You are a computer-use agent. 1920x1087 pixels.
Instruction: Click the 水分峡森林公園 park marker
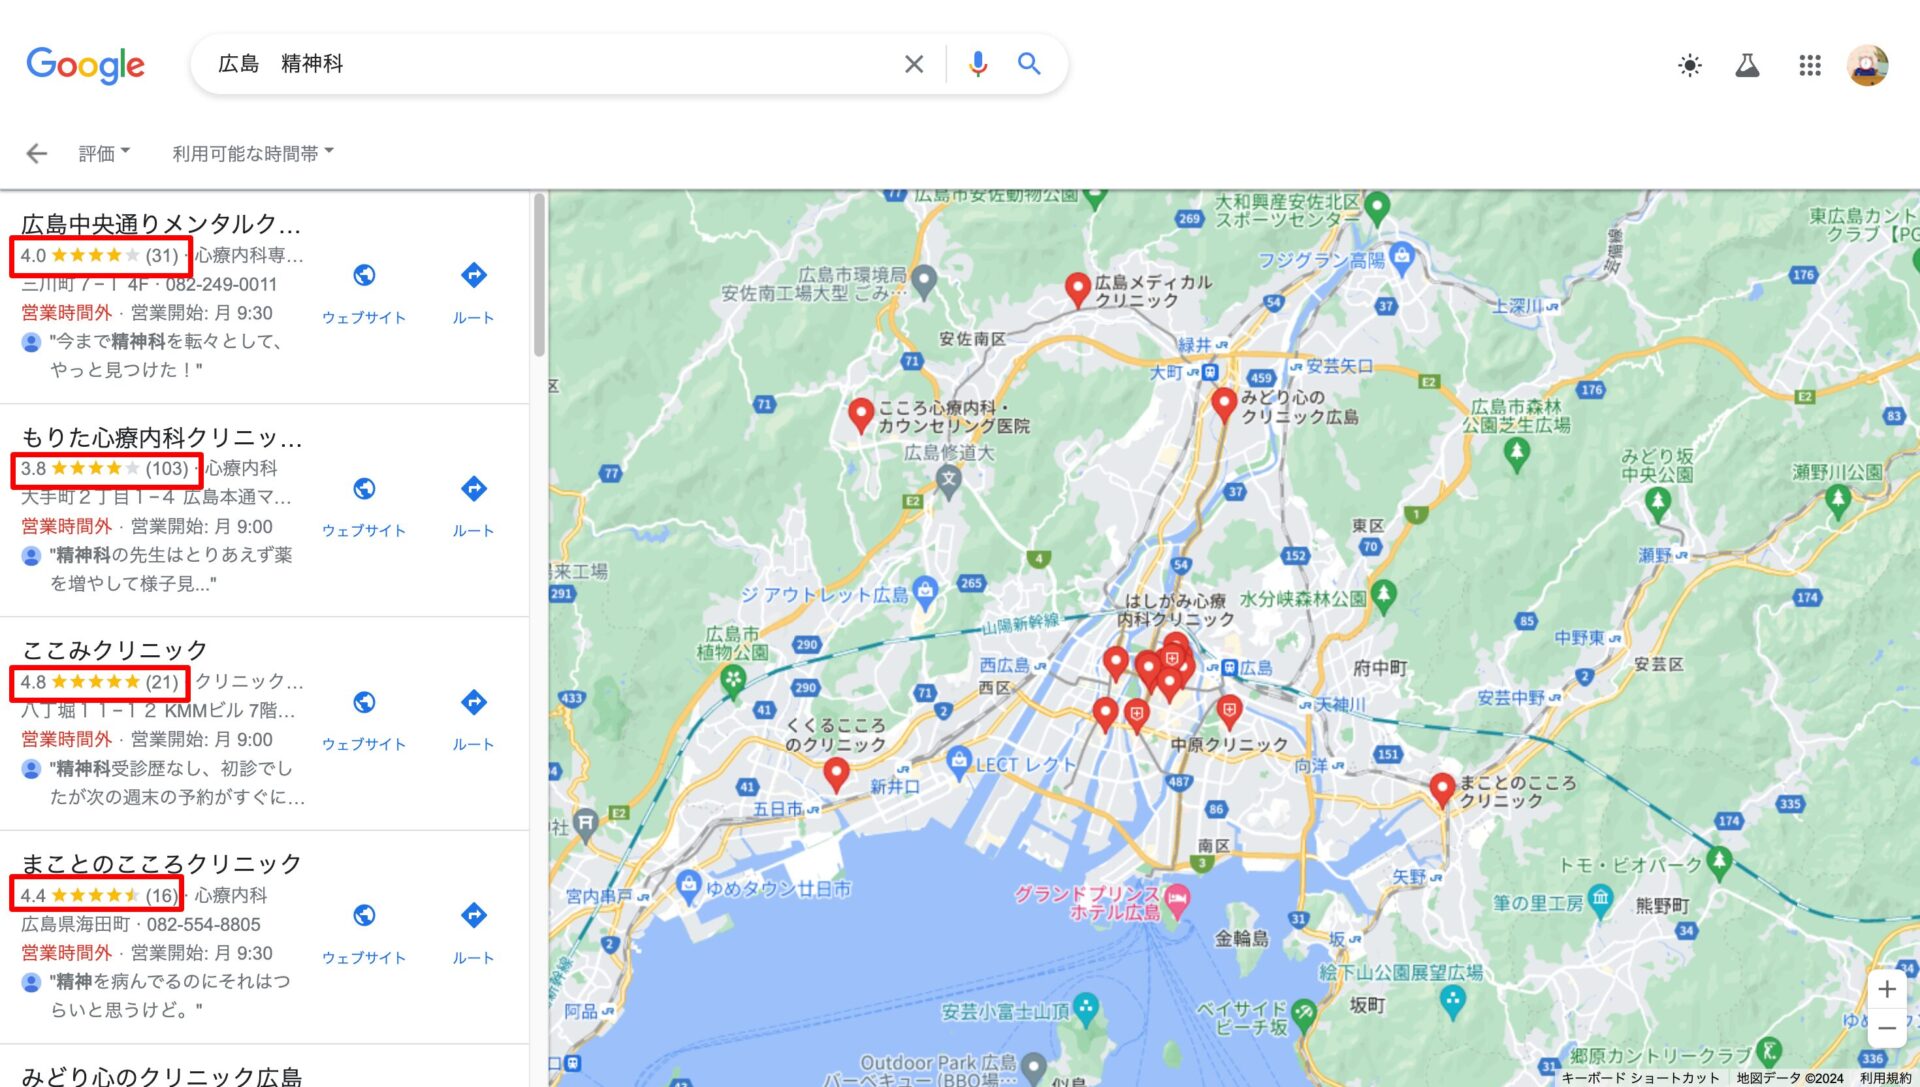pos(1384,595)
